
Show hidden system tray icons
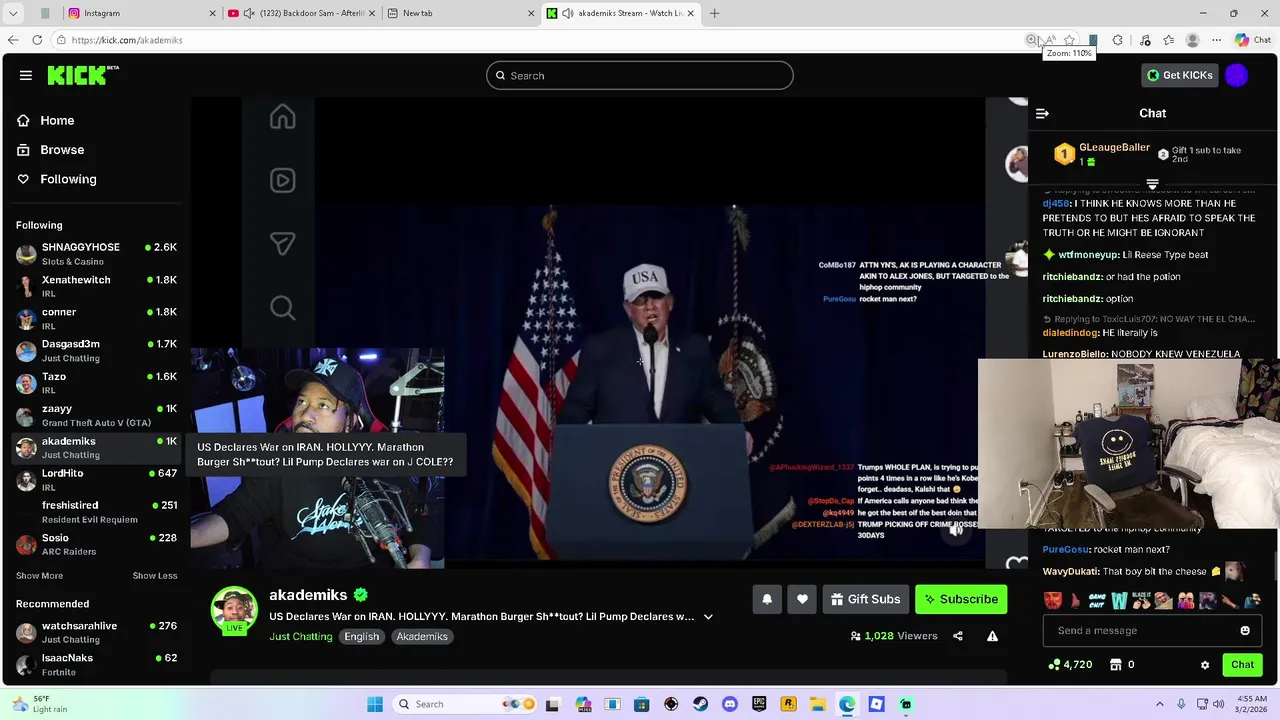coord(1159,704)
